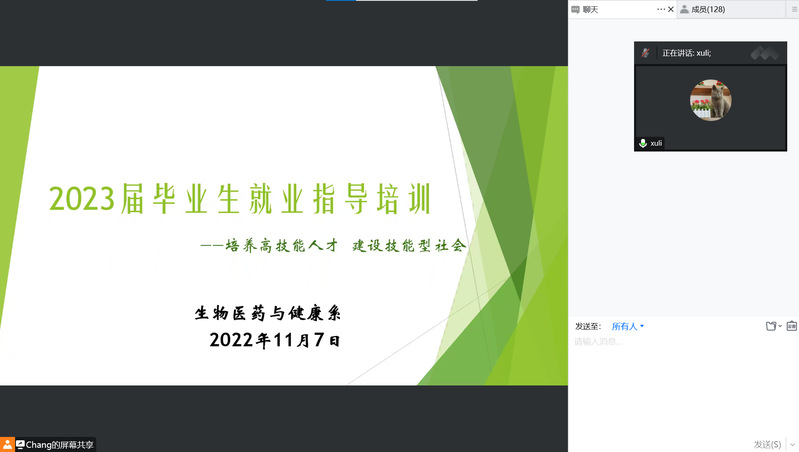Click the green microphone icon beside xuli
799x452 pixels.
(643, 143)
